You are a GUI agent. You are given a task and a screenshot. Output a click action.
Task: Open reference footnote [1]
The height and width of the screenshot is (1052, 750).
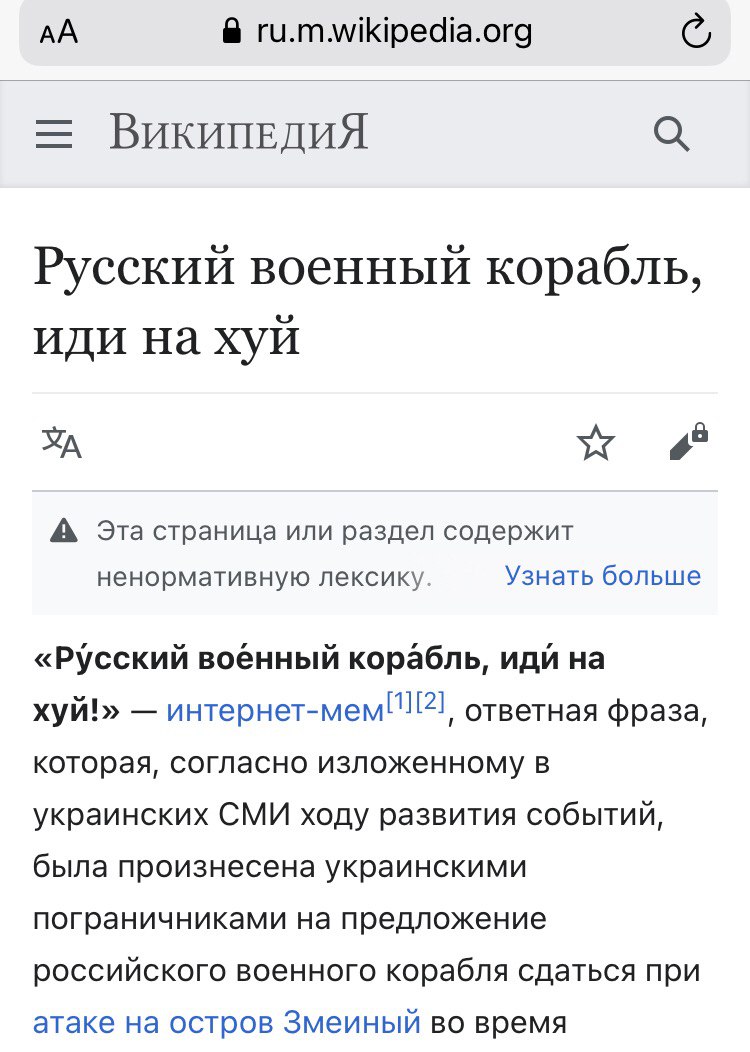tap(400, 703)
